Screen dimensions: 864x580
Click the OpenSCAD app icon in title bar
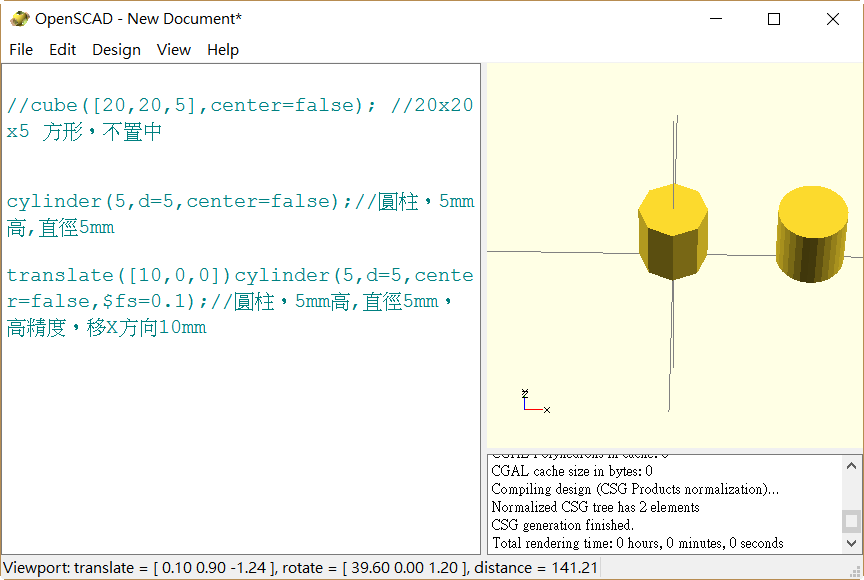point(19,19)
